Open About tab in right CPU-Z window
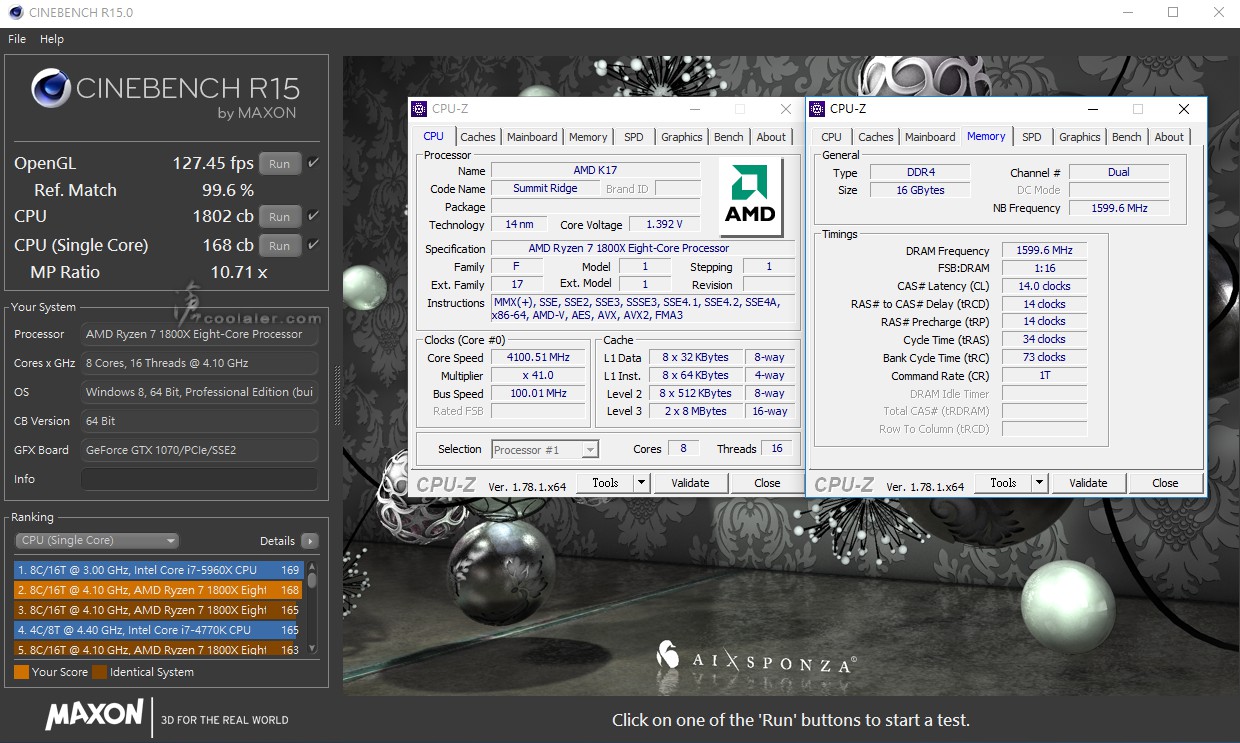Screen dimensions: 1240x743 (1169, 137)
